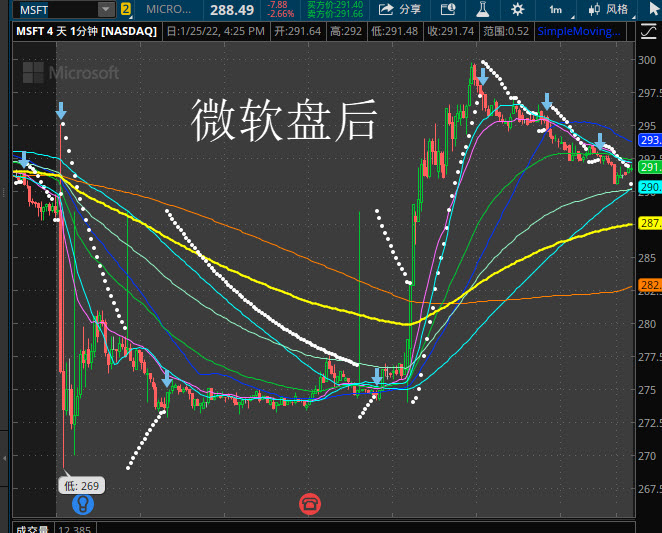Click the green 291 price bubble
Viewport: 662px width, 533px height.
650,167
